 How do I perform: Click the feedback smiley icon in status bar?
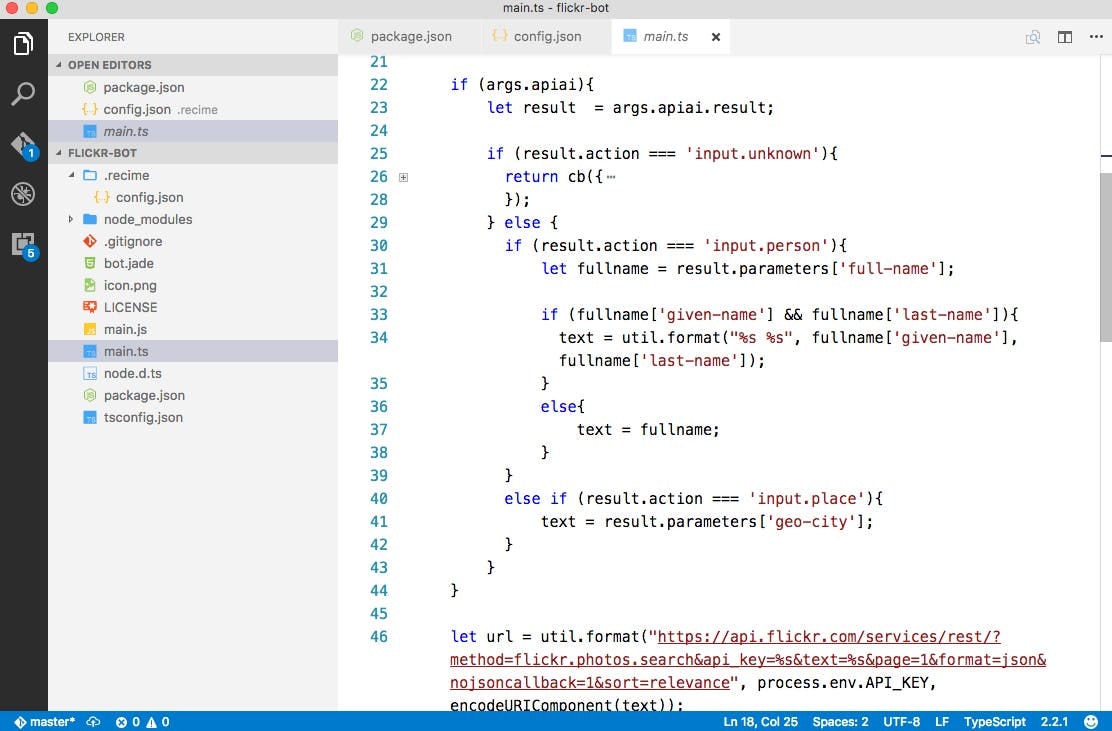(1091, 722)
